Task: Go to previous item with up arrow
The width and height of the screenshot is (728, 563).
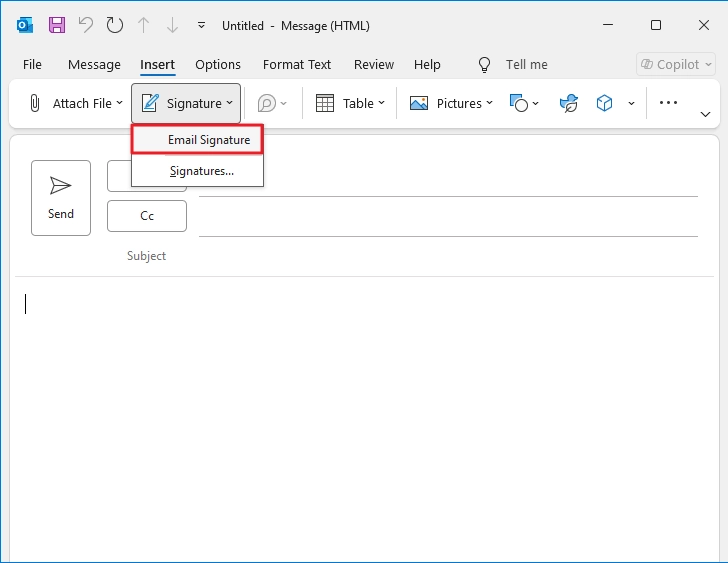Action: click(x=143, y=25)
